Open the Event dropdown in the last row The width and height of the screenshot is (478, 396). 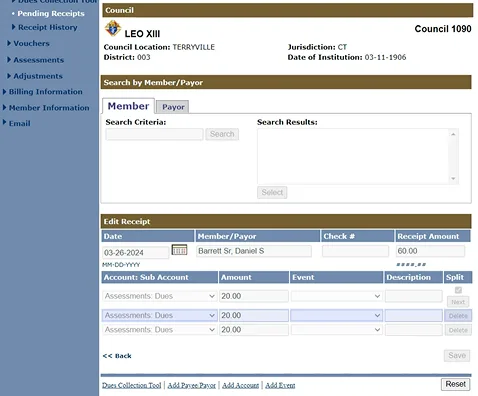pos(336,330)
